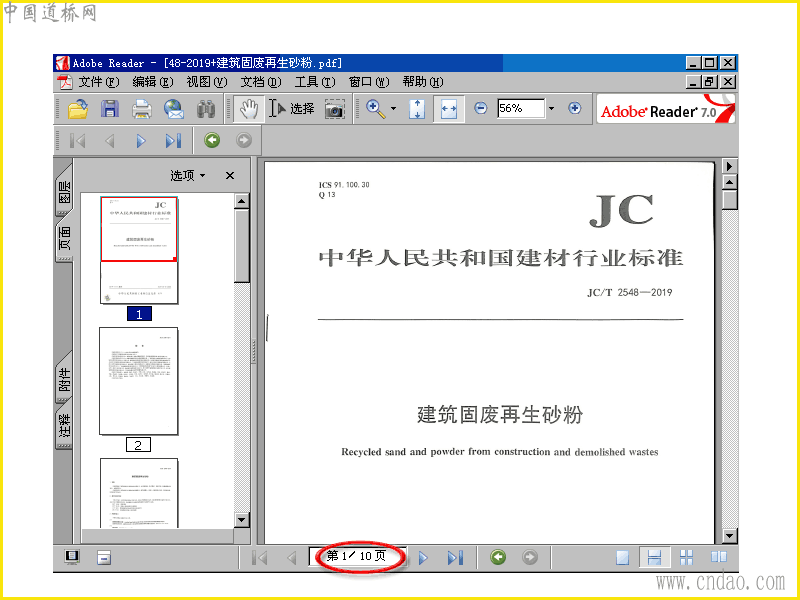Switch to the 图层 side tab
This screenshot has width=800, height=600.
point(64,189)
